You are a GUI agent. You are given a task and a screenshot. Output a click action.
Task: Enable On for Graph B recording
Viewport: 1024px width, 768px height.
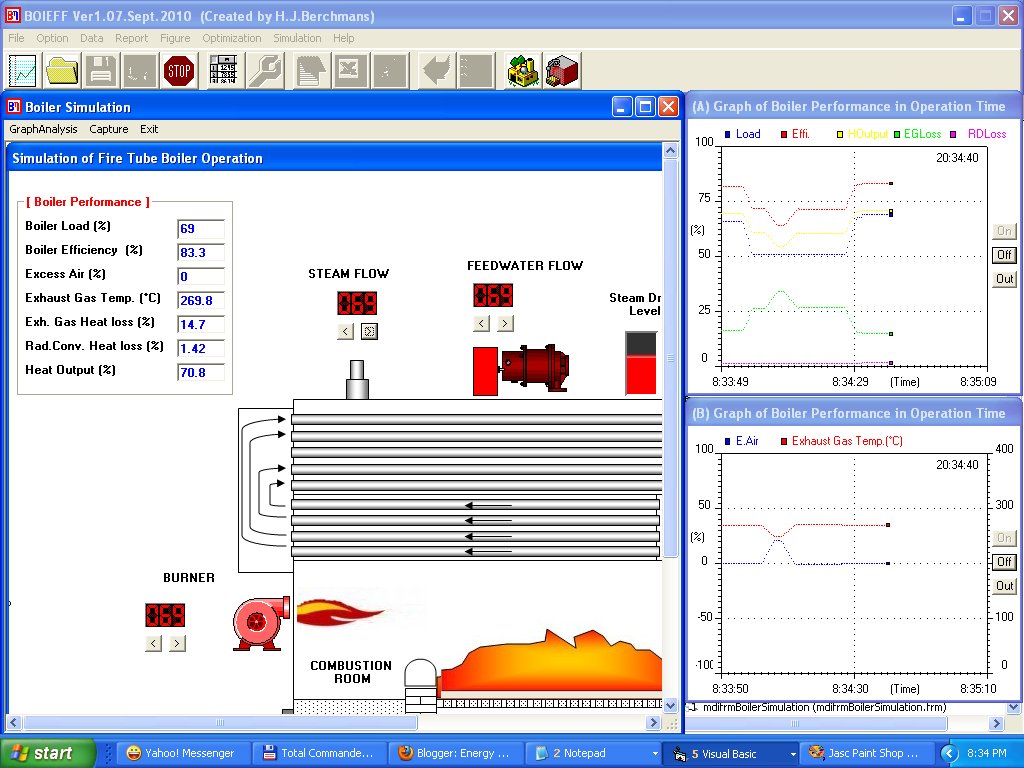(x=1003, y=537)
